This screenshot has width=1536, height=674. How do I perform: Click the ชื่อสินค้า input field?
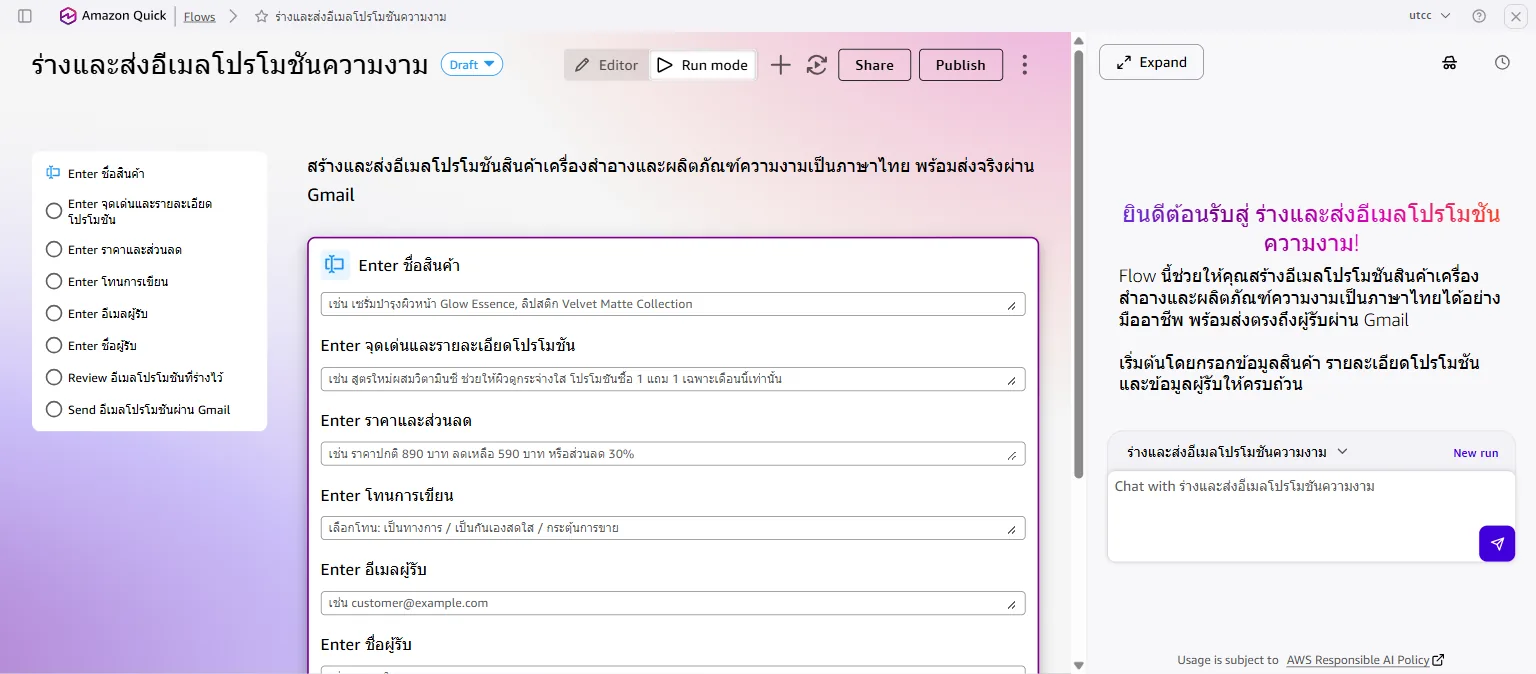click(673, 304)
